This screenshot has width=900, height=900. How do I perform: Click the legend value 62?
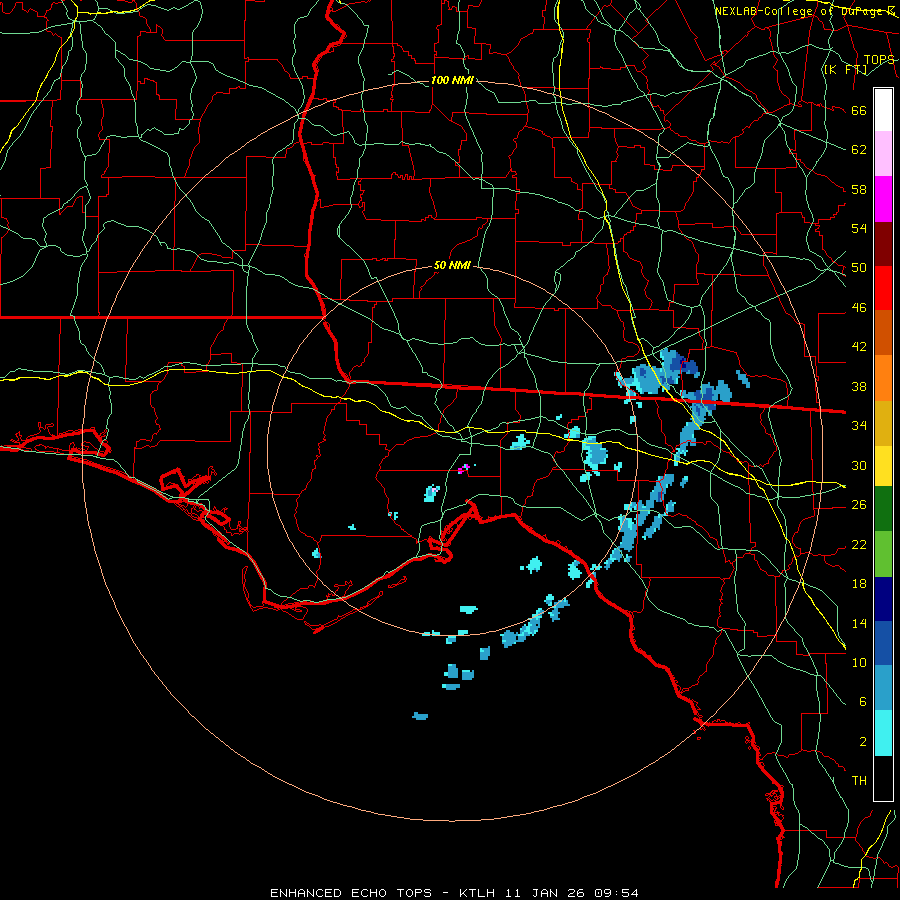tap(859, 149)
